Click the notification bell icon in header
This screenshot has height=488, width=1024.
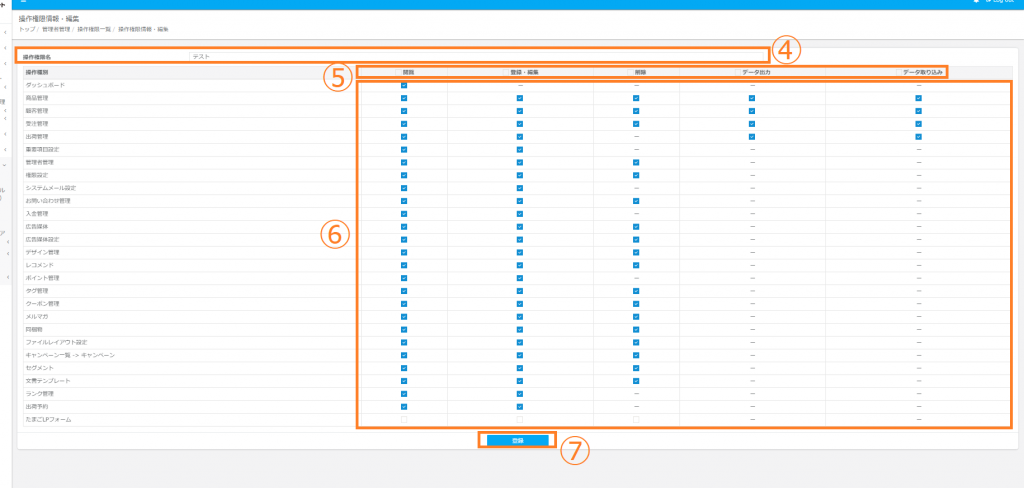[976, 2]
